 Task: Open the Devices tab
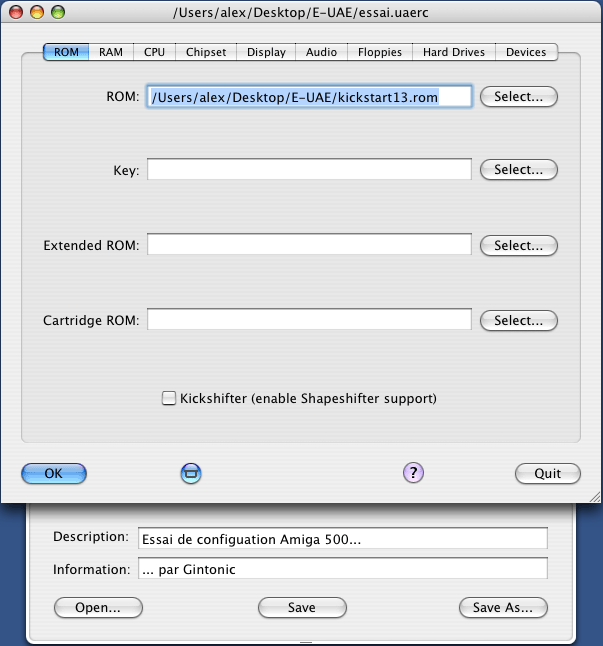click(x=526, y=52)
